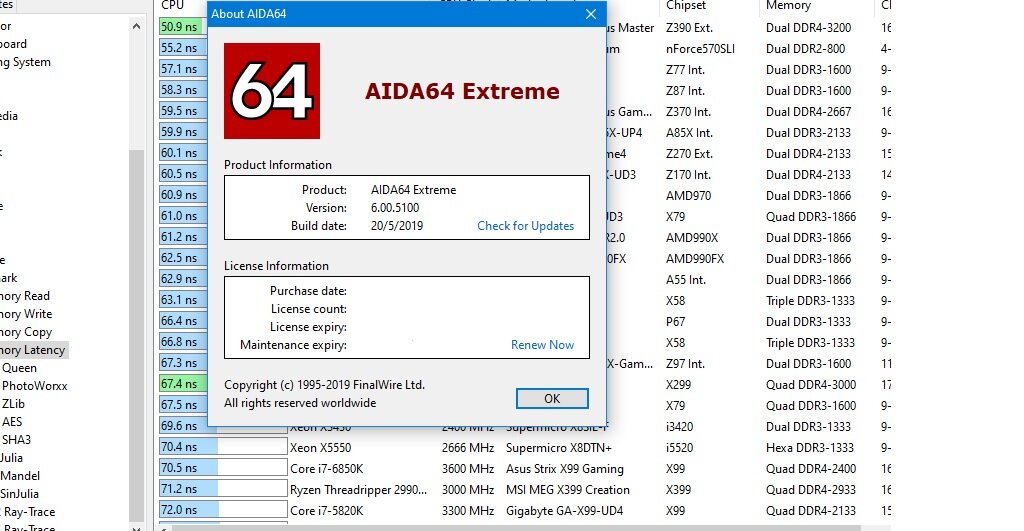Click the results list horizontal scrollbar
Viewport: 1024px width, 531px height.
520,526
